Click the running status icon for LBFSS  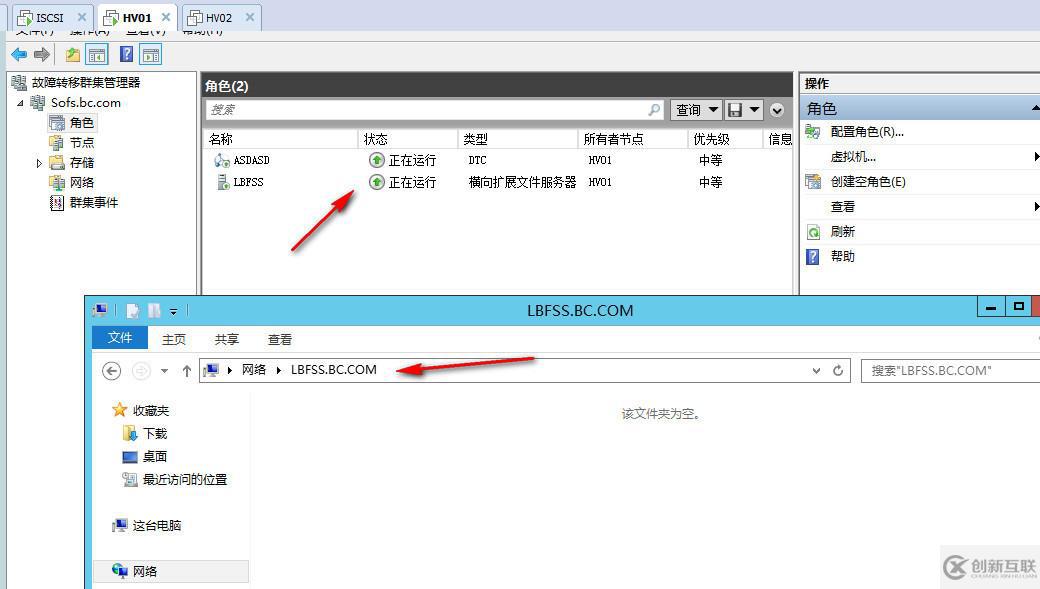tap(377, 182)
